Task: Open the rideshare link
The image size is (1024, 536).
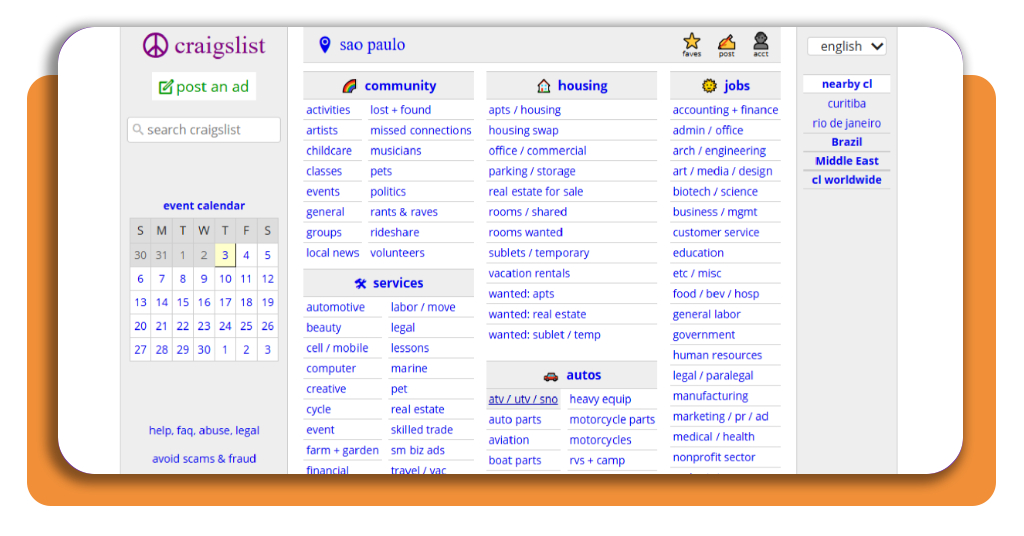Action: pos(394,232)
